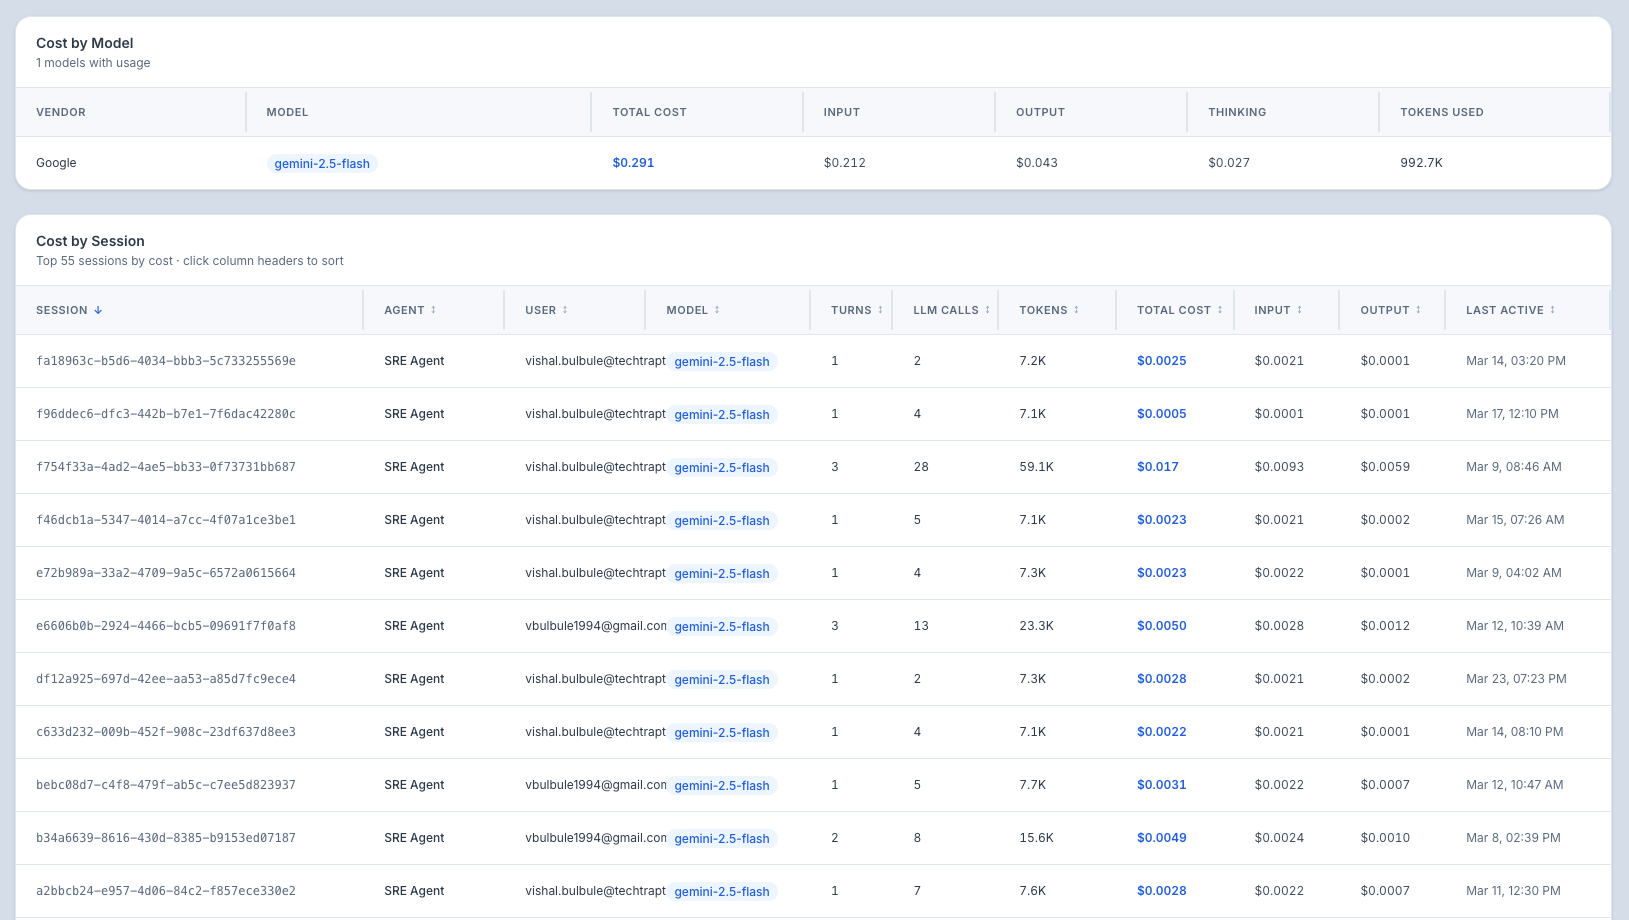Click the OUTPUT column header in session table
The height and width of the screenshot is (920, 1629).
point(1384,310)
